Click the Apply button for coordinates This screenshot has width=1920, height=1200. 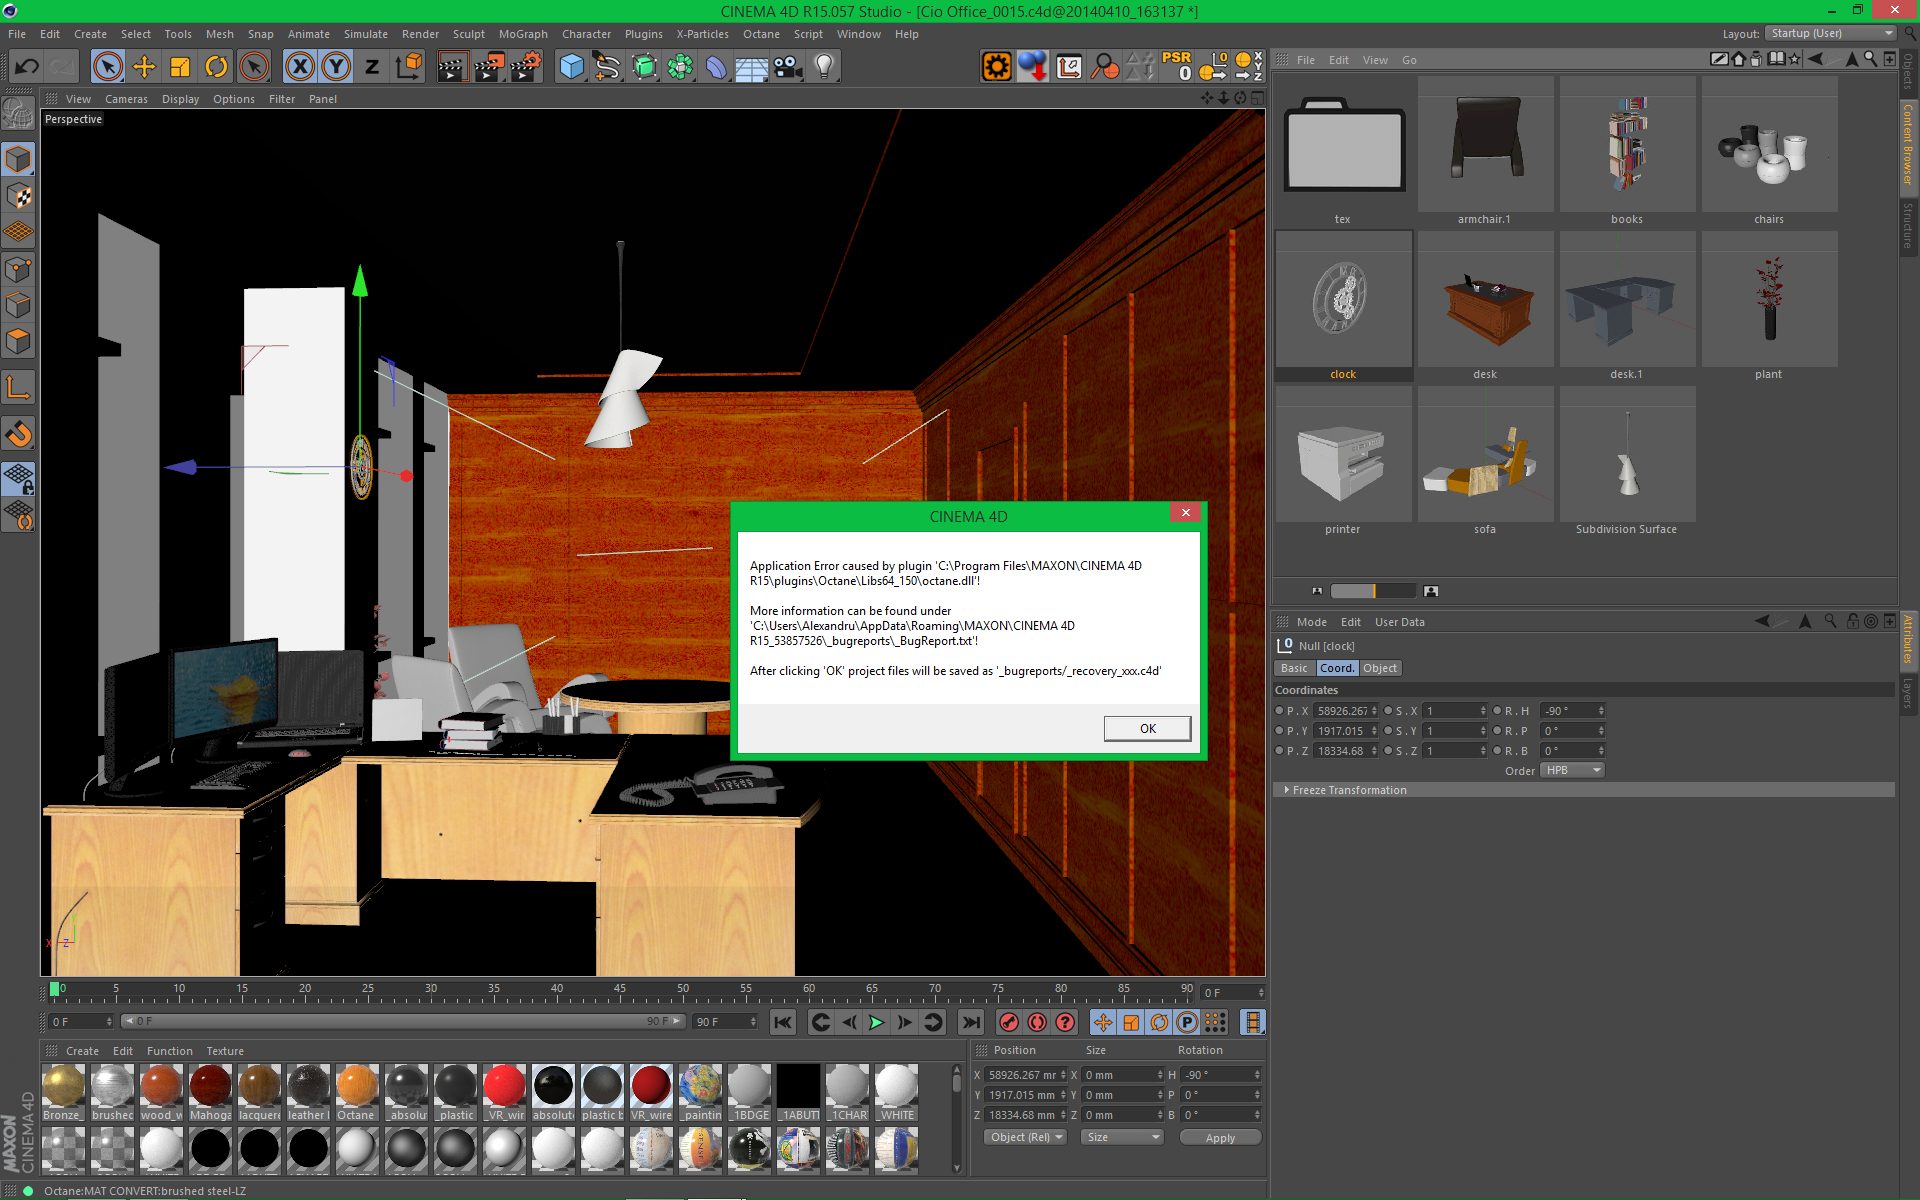click(1220, 1138)
